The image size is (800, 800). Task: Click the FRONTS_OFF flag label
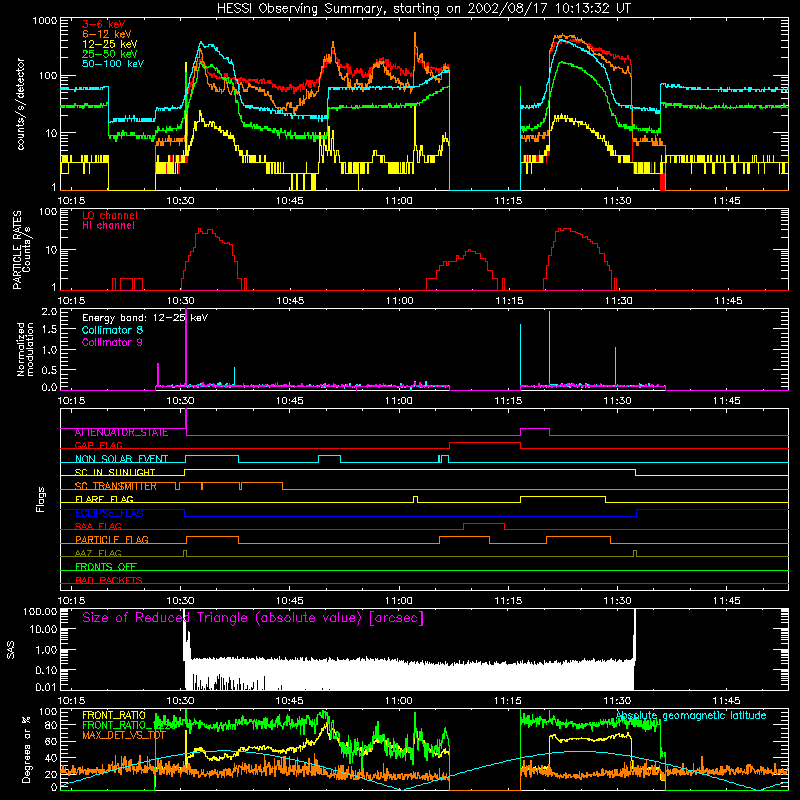[106, 567]
